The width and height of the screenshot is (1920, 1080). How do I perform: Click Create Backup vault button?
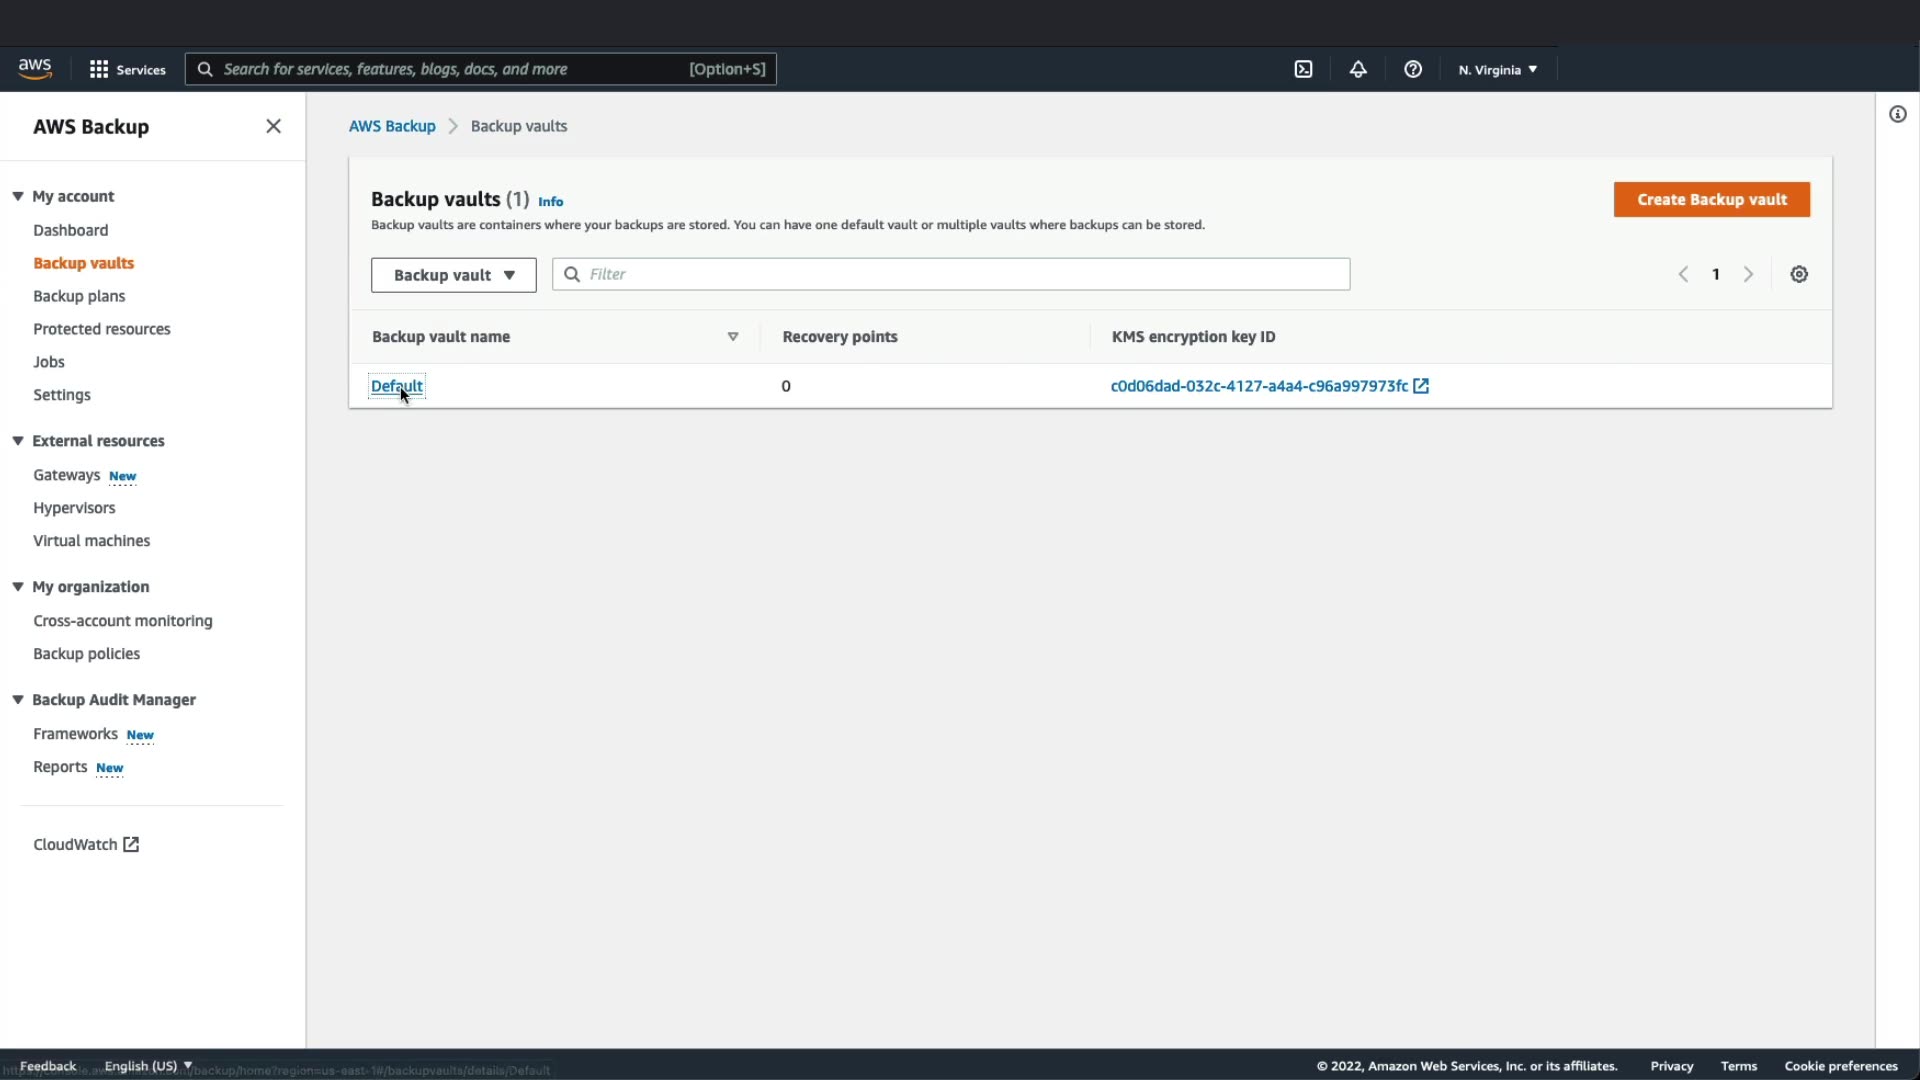tap(1711, 199)
